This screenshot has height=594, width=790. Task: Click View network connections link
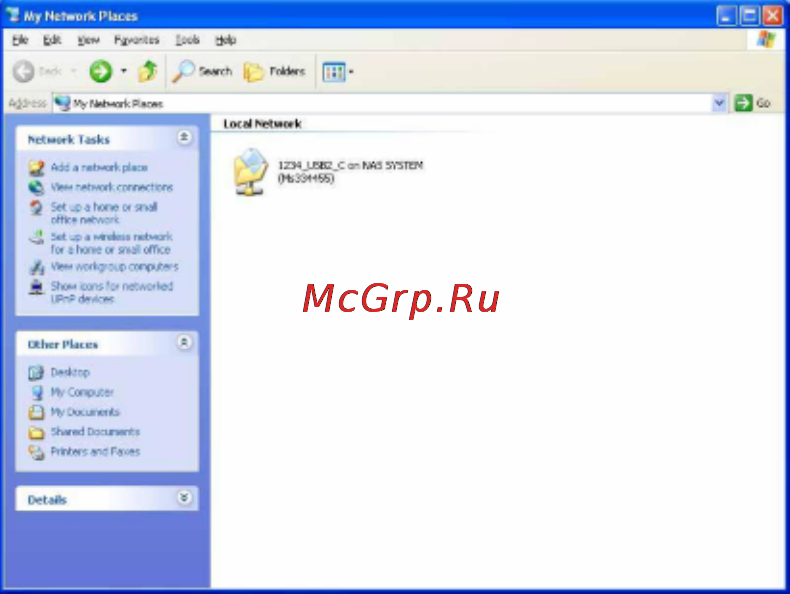click(x=112, y=187)
